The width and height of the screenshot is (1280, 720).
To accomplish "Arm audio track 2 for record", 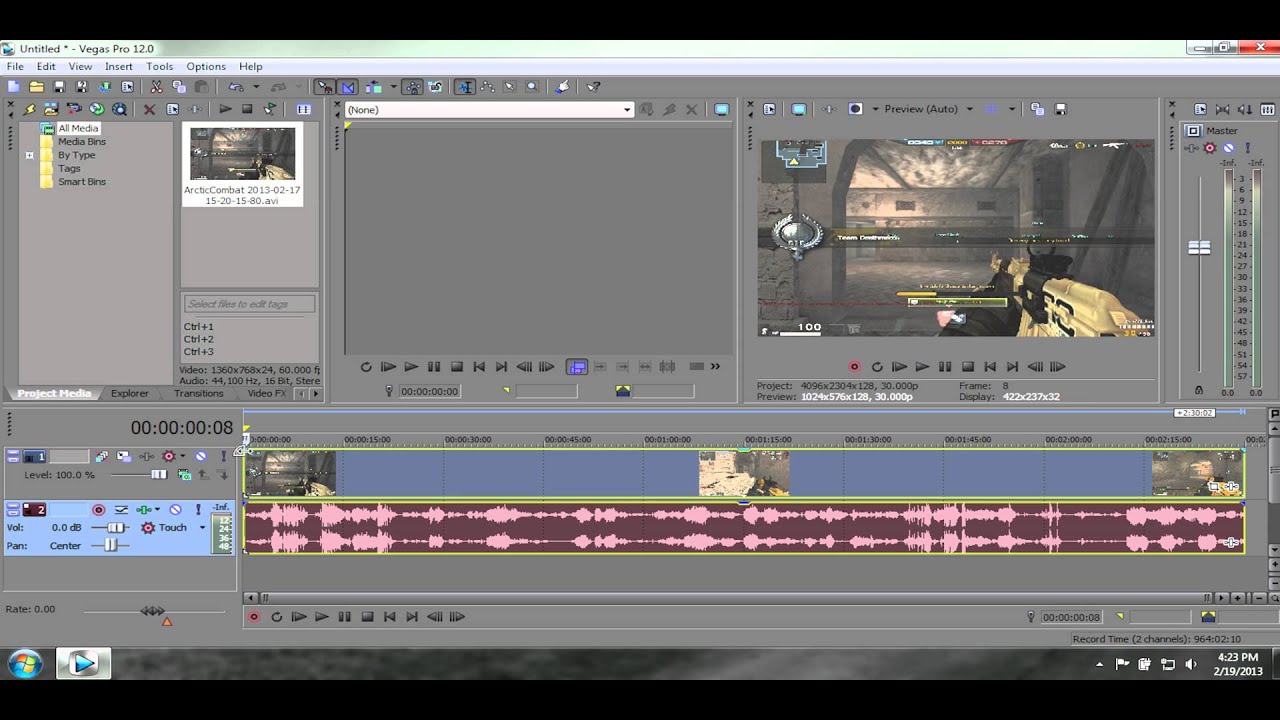I will click(99, 510).
